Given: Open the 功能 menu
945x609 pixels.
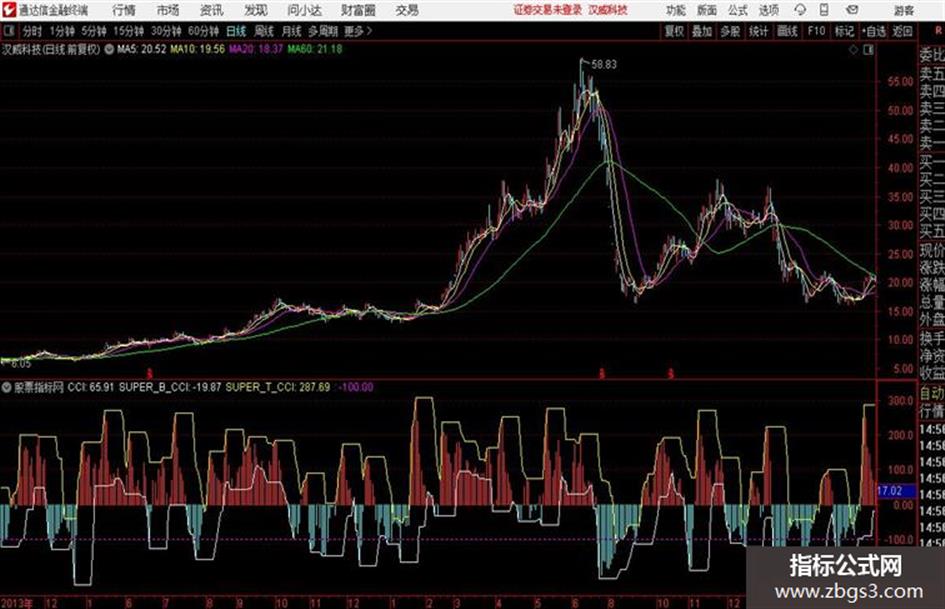Looking at the screenshot, I should point(676,10).
